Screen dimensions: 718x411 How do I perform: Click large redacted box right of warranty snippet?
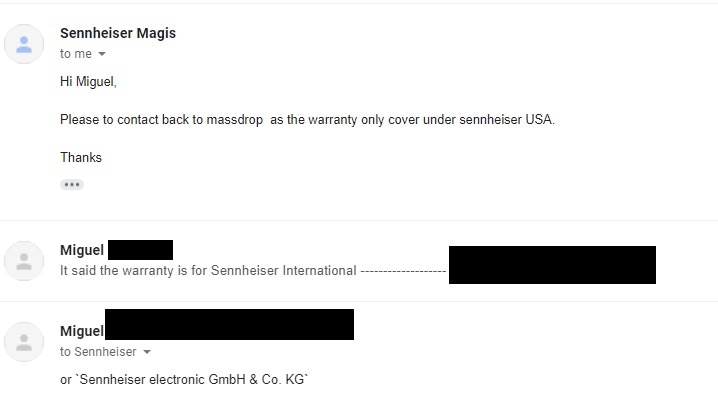[x=552, y=265]
